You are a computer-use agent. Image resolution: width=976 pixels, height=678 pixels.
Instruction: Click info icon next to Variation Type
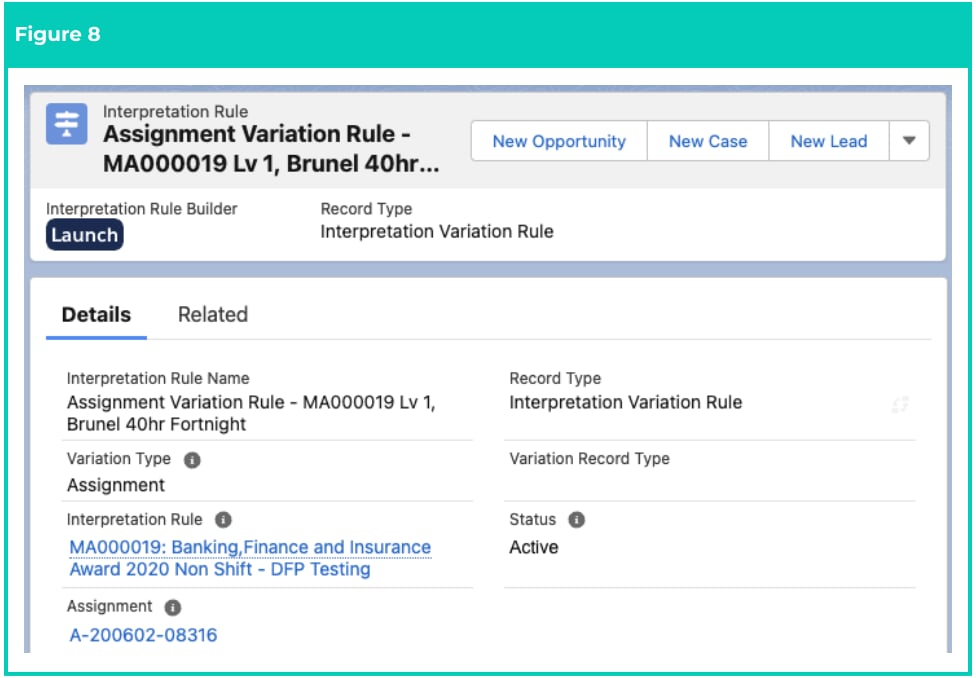[192, 460]
